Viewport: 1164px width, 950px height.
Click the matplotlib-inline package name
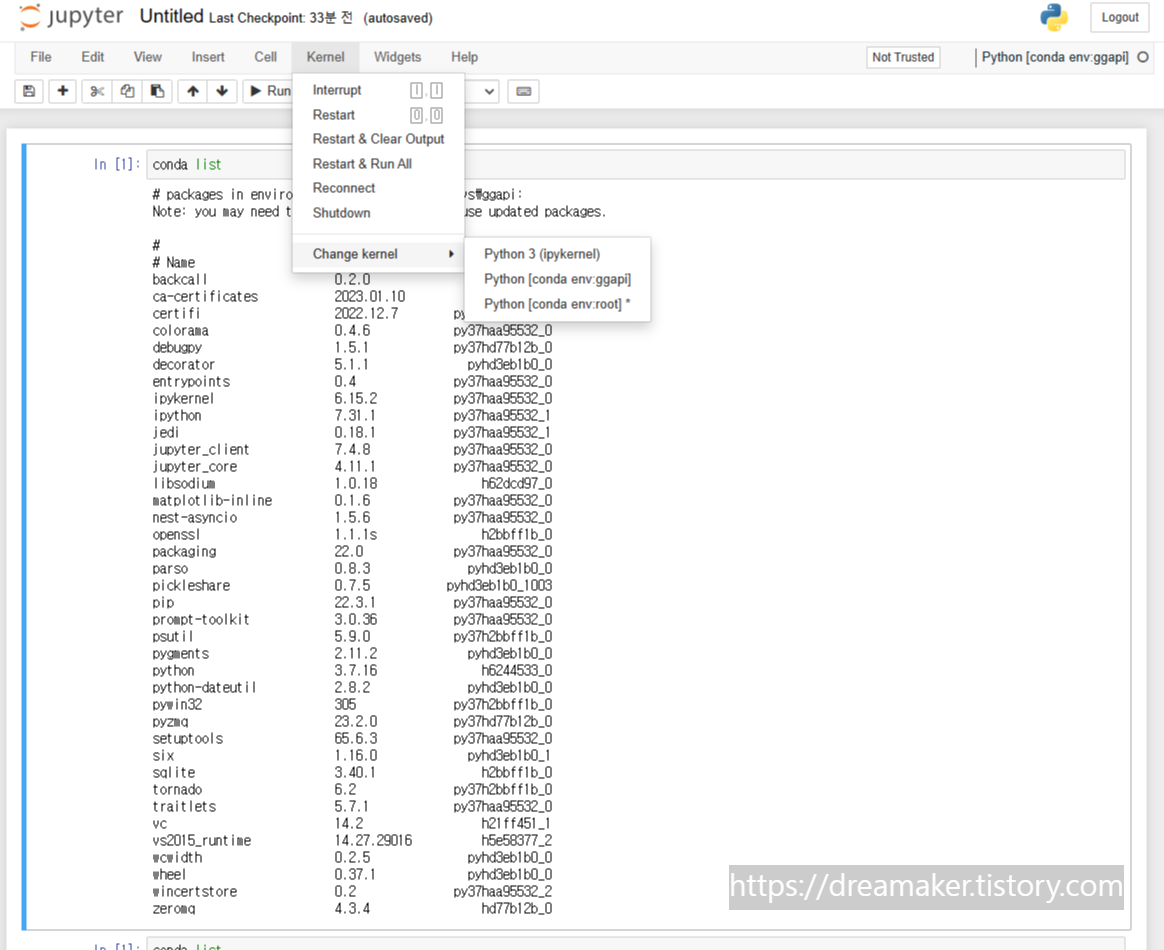212,501
